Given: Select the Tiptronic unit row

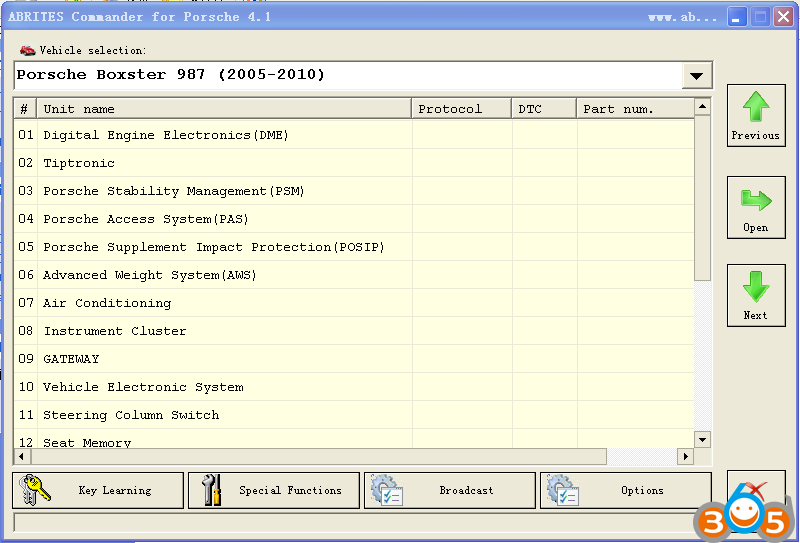Looking at the screenshot, I should (79, 163).
